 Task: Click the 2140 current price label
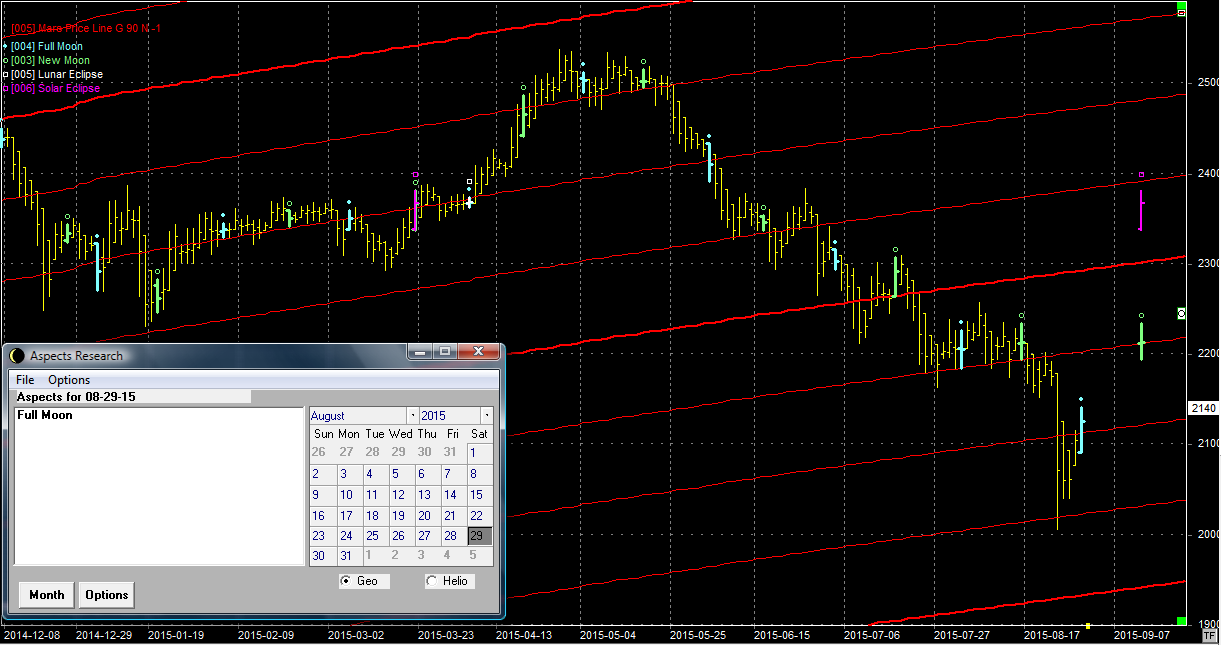click(x=1203, y=408)
